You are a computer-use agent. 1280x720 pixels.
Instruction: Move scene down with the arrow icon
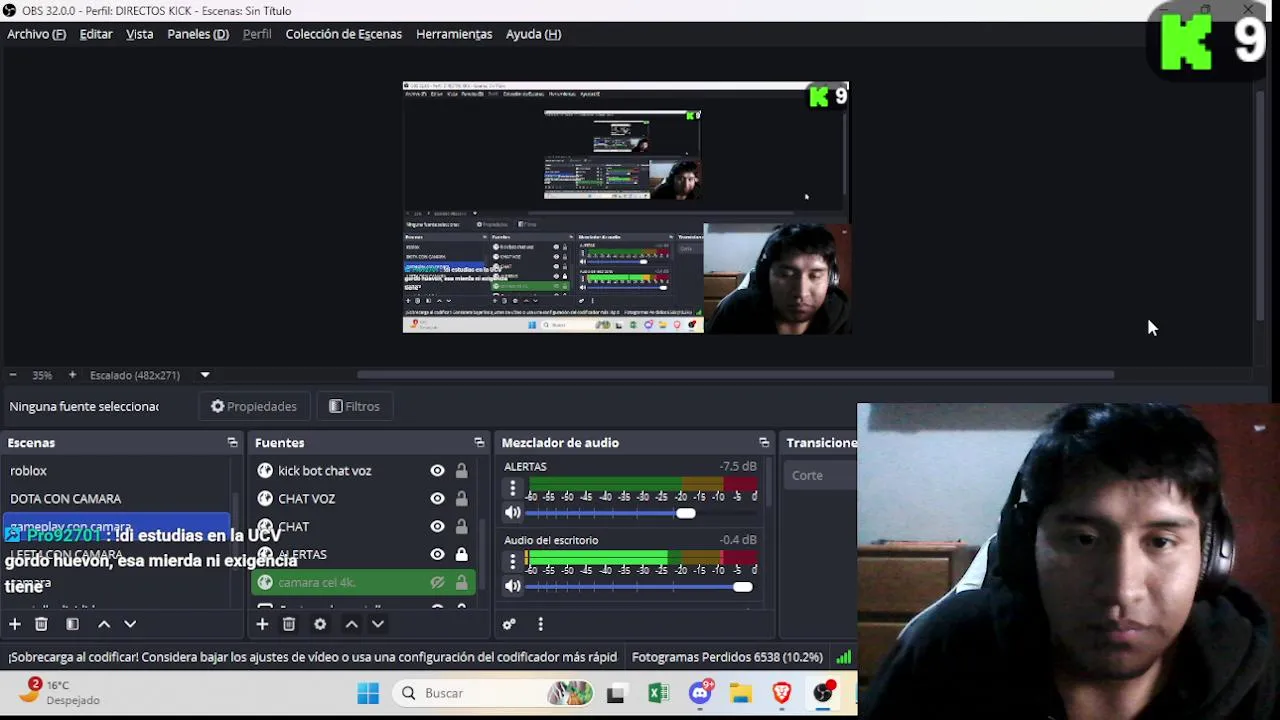[x=130, y=624]
